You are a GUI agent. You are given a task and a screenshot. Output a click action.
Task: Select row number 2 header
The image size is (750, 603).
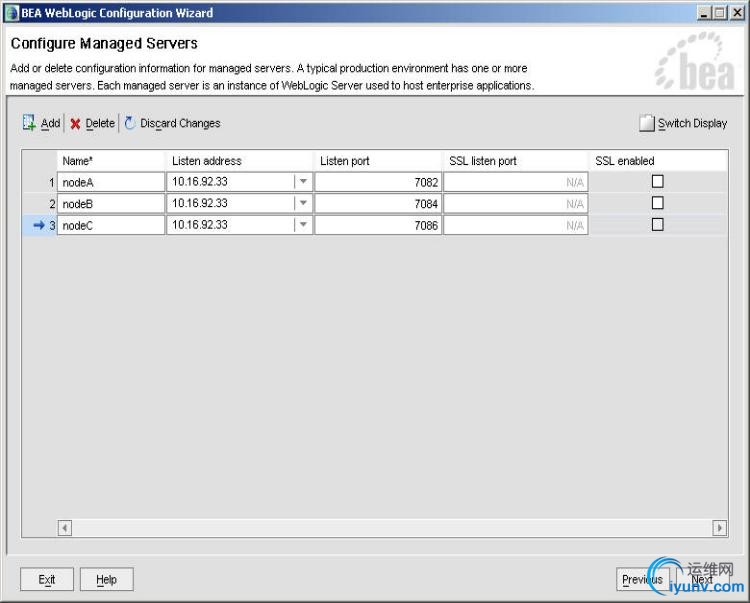(40, 203)
